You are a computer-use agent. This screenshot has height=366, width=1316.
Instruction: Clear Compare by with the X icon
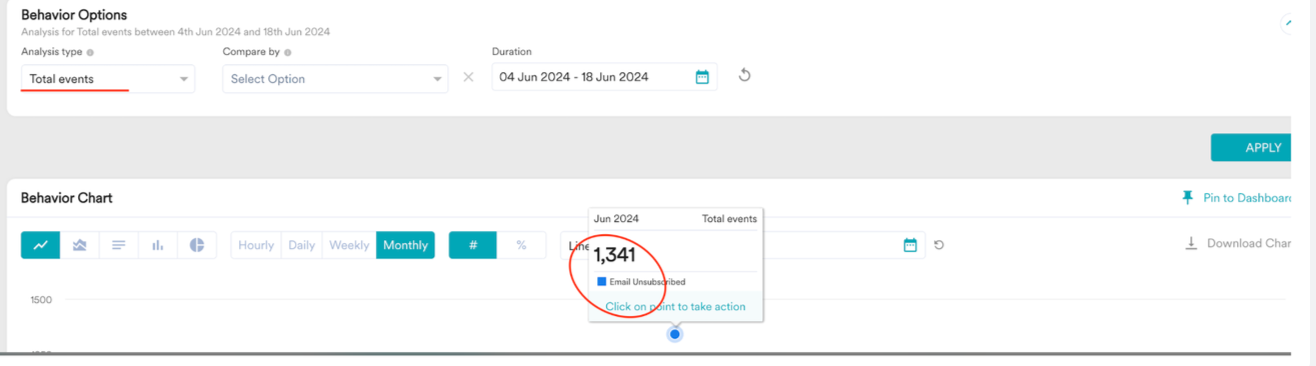[468, 77]
